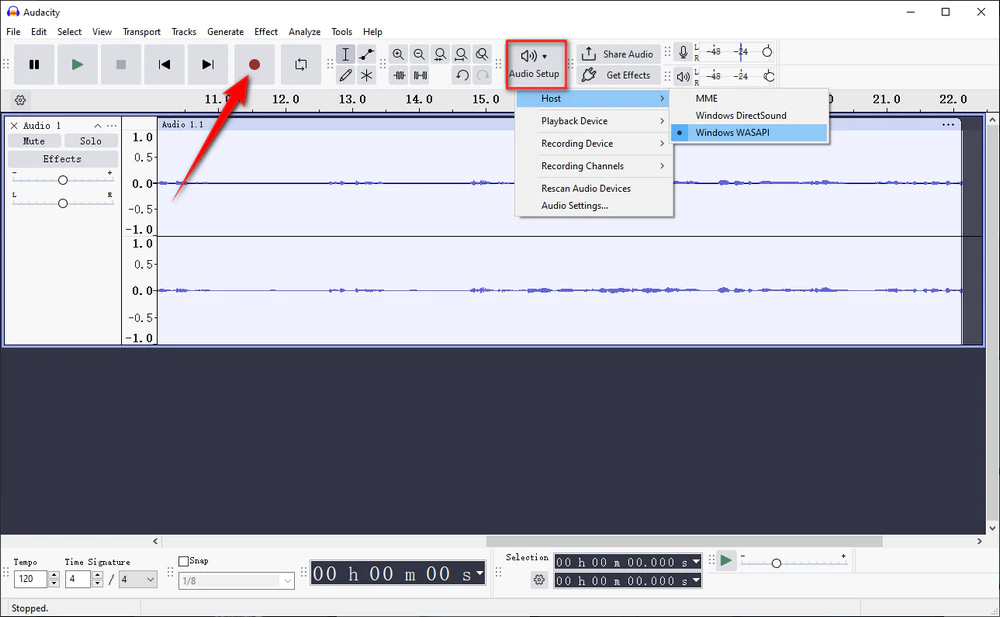Viewport: 1000px width, 617px height.
Task: Select the Draw (pencil) tool
Action: (345, 75)
